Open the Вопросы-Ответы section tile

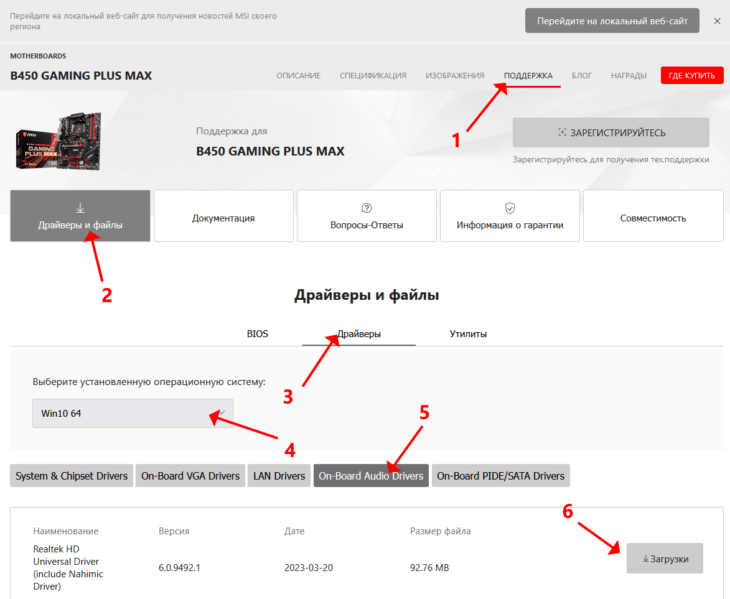pos(367,215)
